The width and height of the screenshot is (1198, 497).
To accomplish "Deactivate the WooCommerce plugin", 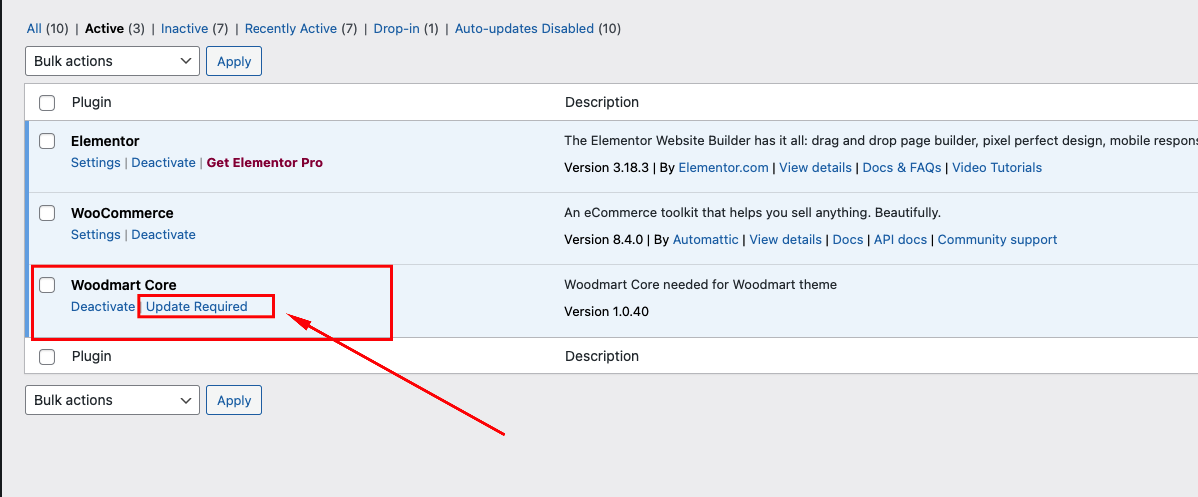I will [x=164, y=235].
